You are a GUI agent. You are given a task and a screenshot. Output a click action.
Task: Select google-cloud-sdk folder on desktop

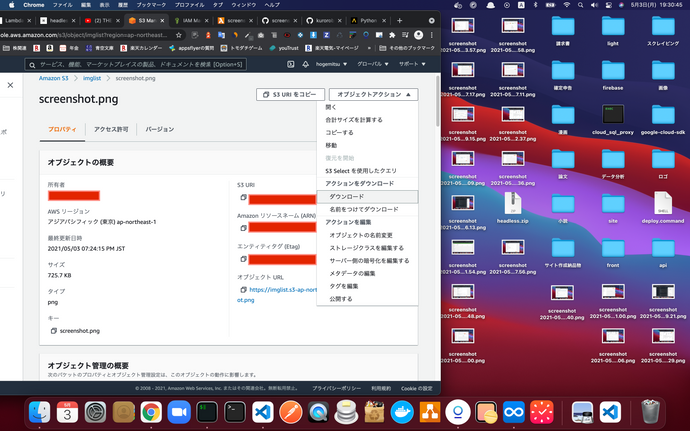(663, 119)
